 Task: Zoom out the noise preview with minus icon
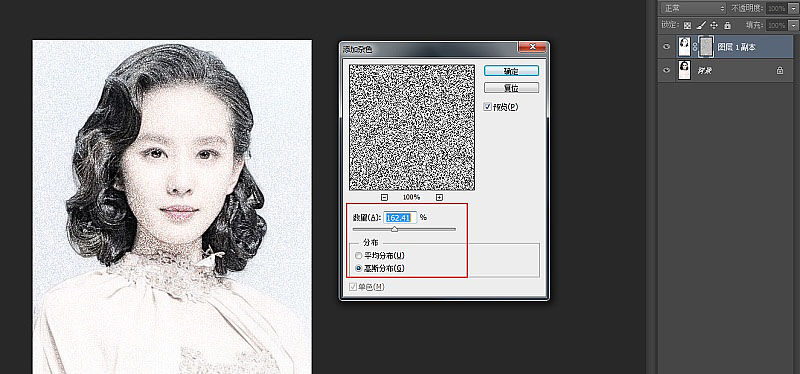(385, 197)
